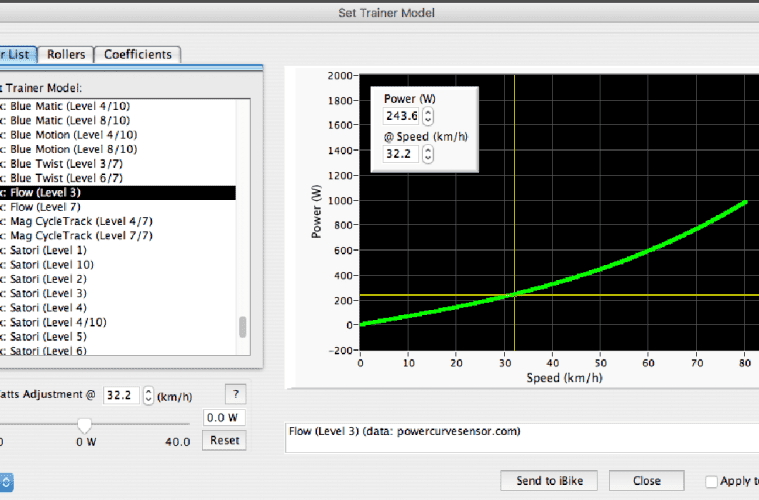Open help with the question mark button
This screenshot has height=500, width=759.
pyautogui.click(x=235, y=394)
